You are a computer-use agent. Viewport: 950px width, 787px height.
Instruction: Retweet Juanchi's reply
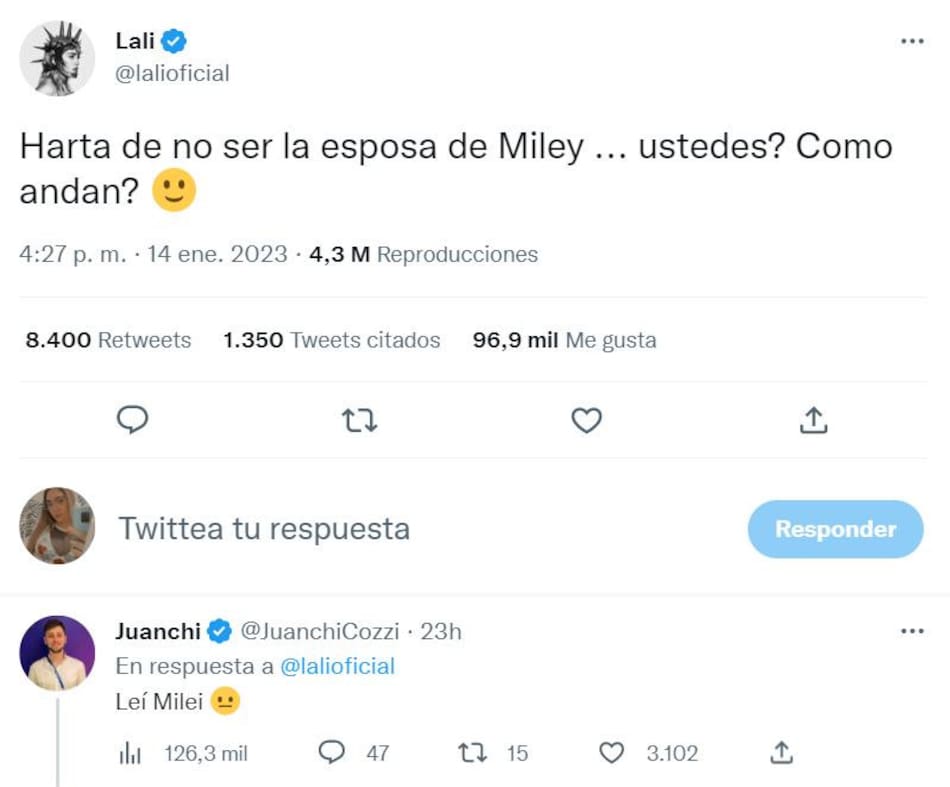470,752
